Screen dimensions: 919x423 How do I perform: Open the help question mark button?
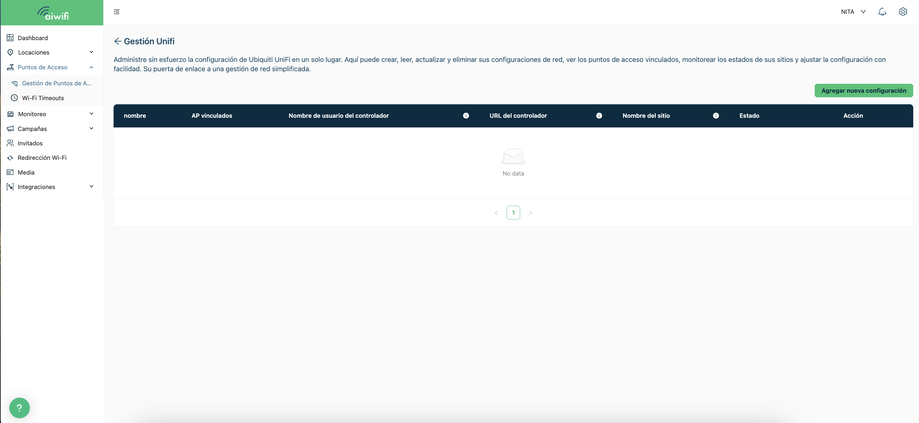pos(19,408)
